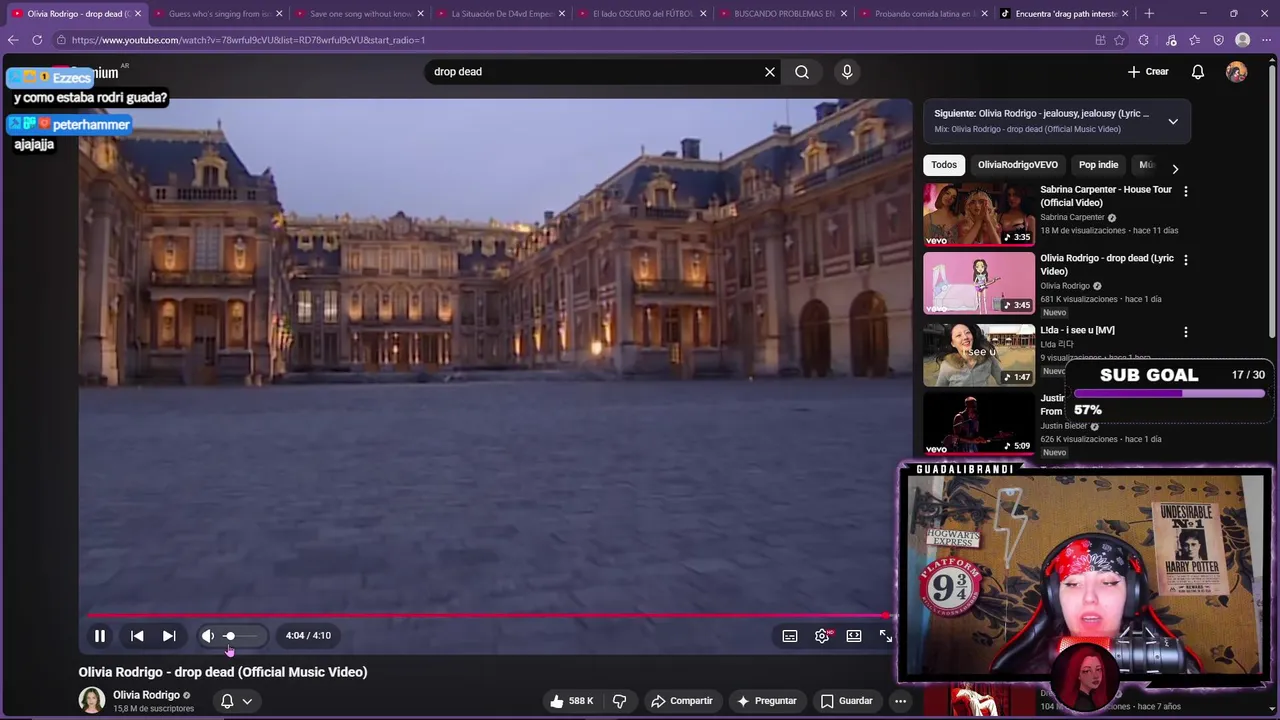This screenshot has width=1280, height=720.
Task: Pause the video playback
Action: pyautogui.click(x=100, y=636)
